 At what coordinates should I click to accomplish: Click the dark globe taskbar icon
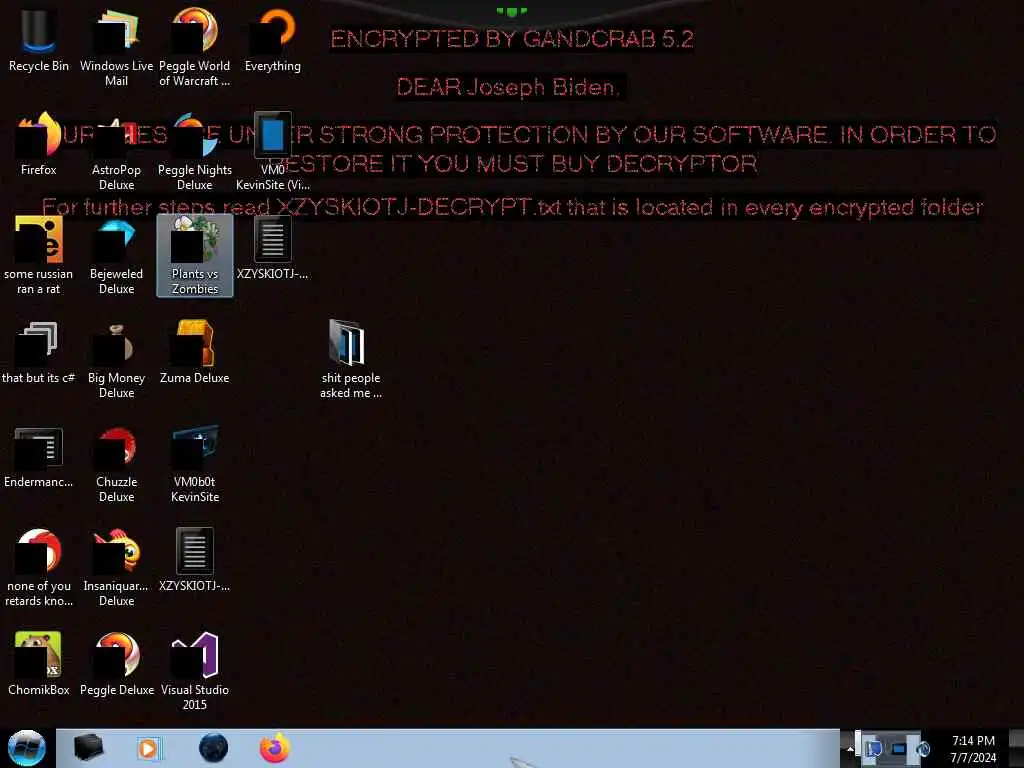[213, 748]
